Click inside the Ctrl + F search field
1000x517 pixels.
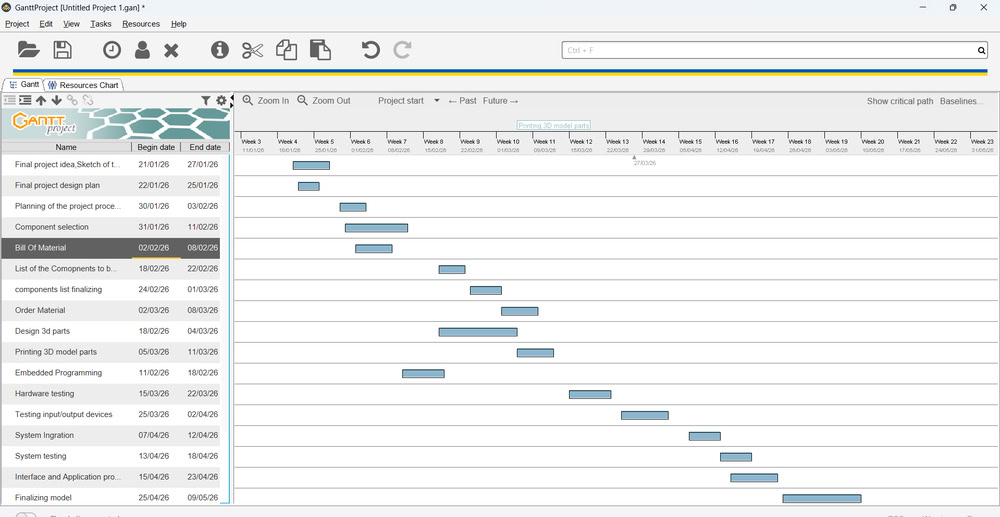(x=768, y=50)
